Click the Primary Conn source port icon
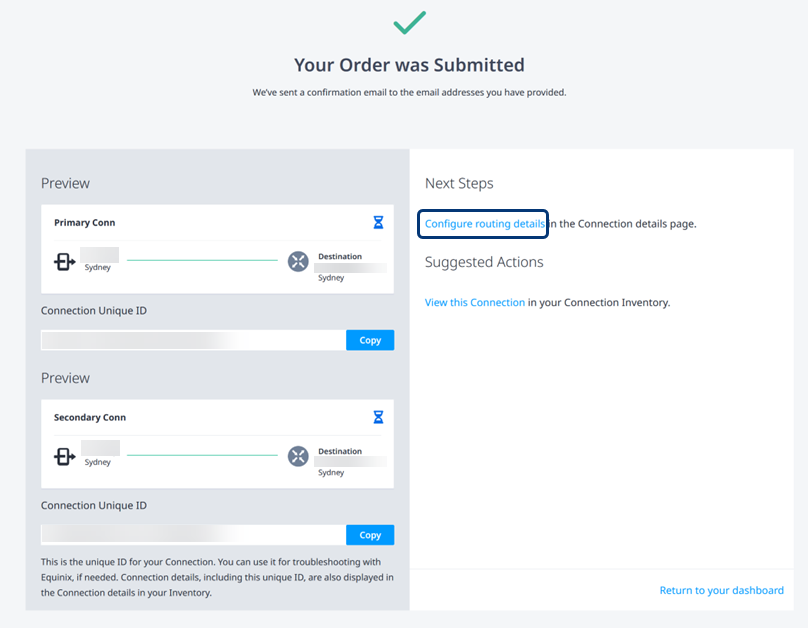Screen dimensions: 808x628 [x=65, y=262]
